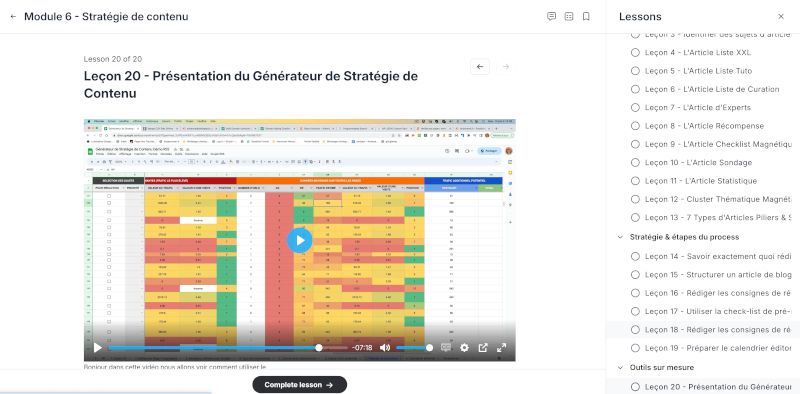Go back using the module back arrow
Screen dimensions: 800x394
pyautogui.click(x=13, y=16)
